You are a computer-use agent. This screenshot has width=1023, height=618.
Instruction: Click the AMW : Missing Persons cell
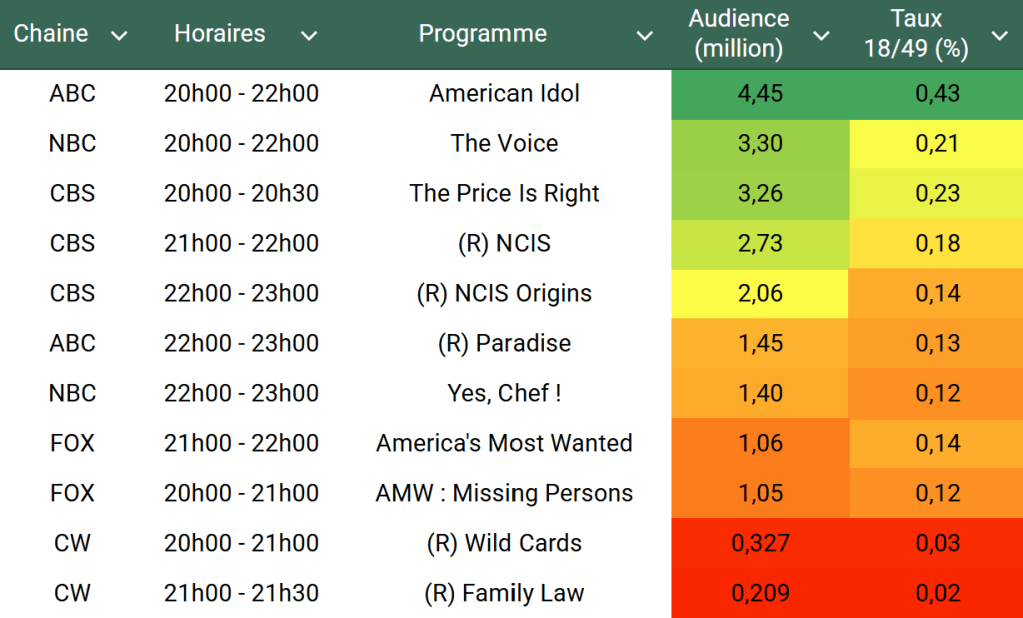(x=504, y=494)
